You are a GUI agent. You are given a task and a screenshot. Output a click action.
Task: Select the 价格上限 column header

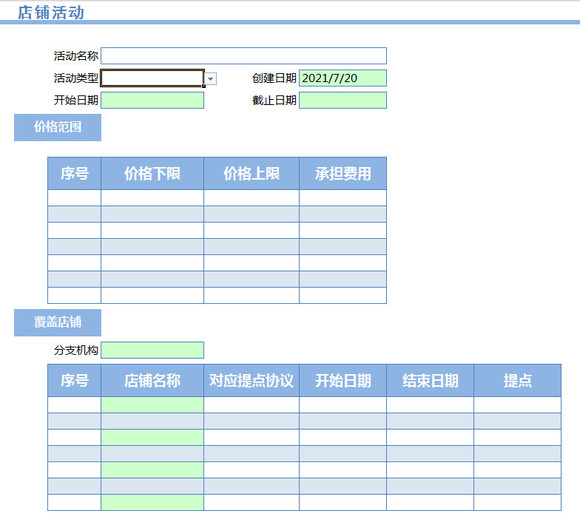click(x=252, y=174)
